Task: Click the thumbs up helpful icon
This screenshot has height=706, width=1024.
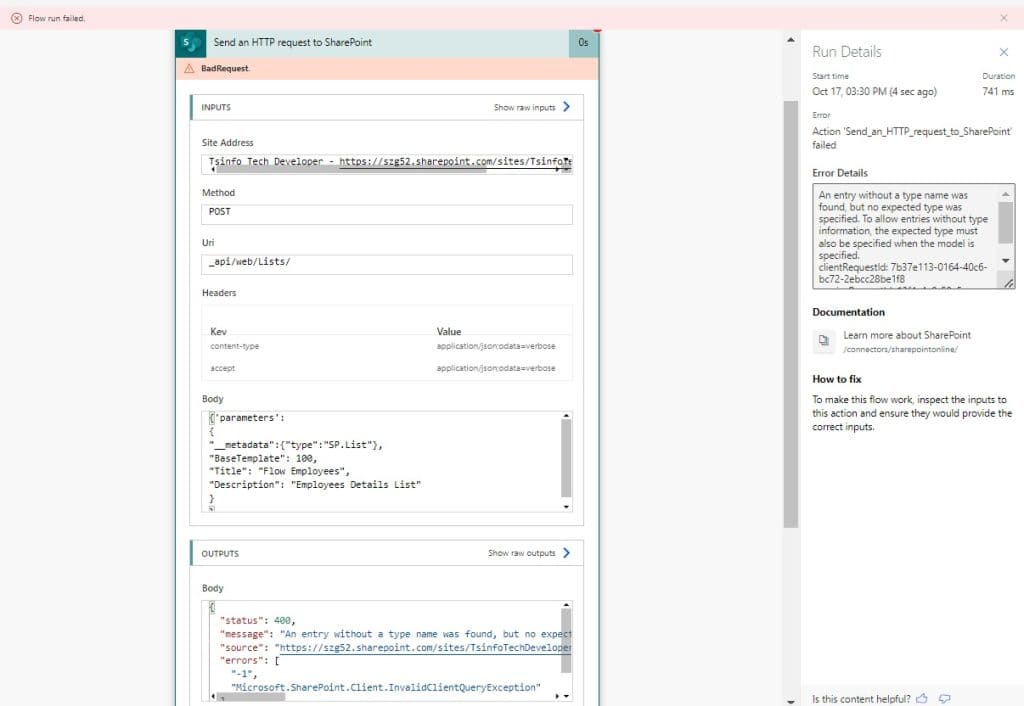Action: (x=921, y=699)
